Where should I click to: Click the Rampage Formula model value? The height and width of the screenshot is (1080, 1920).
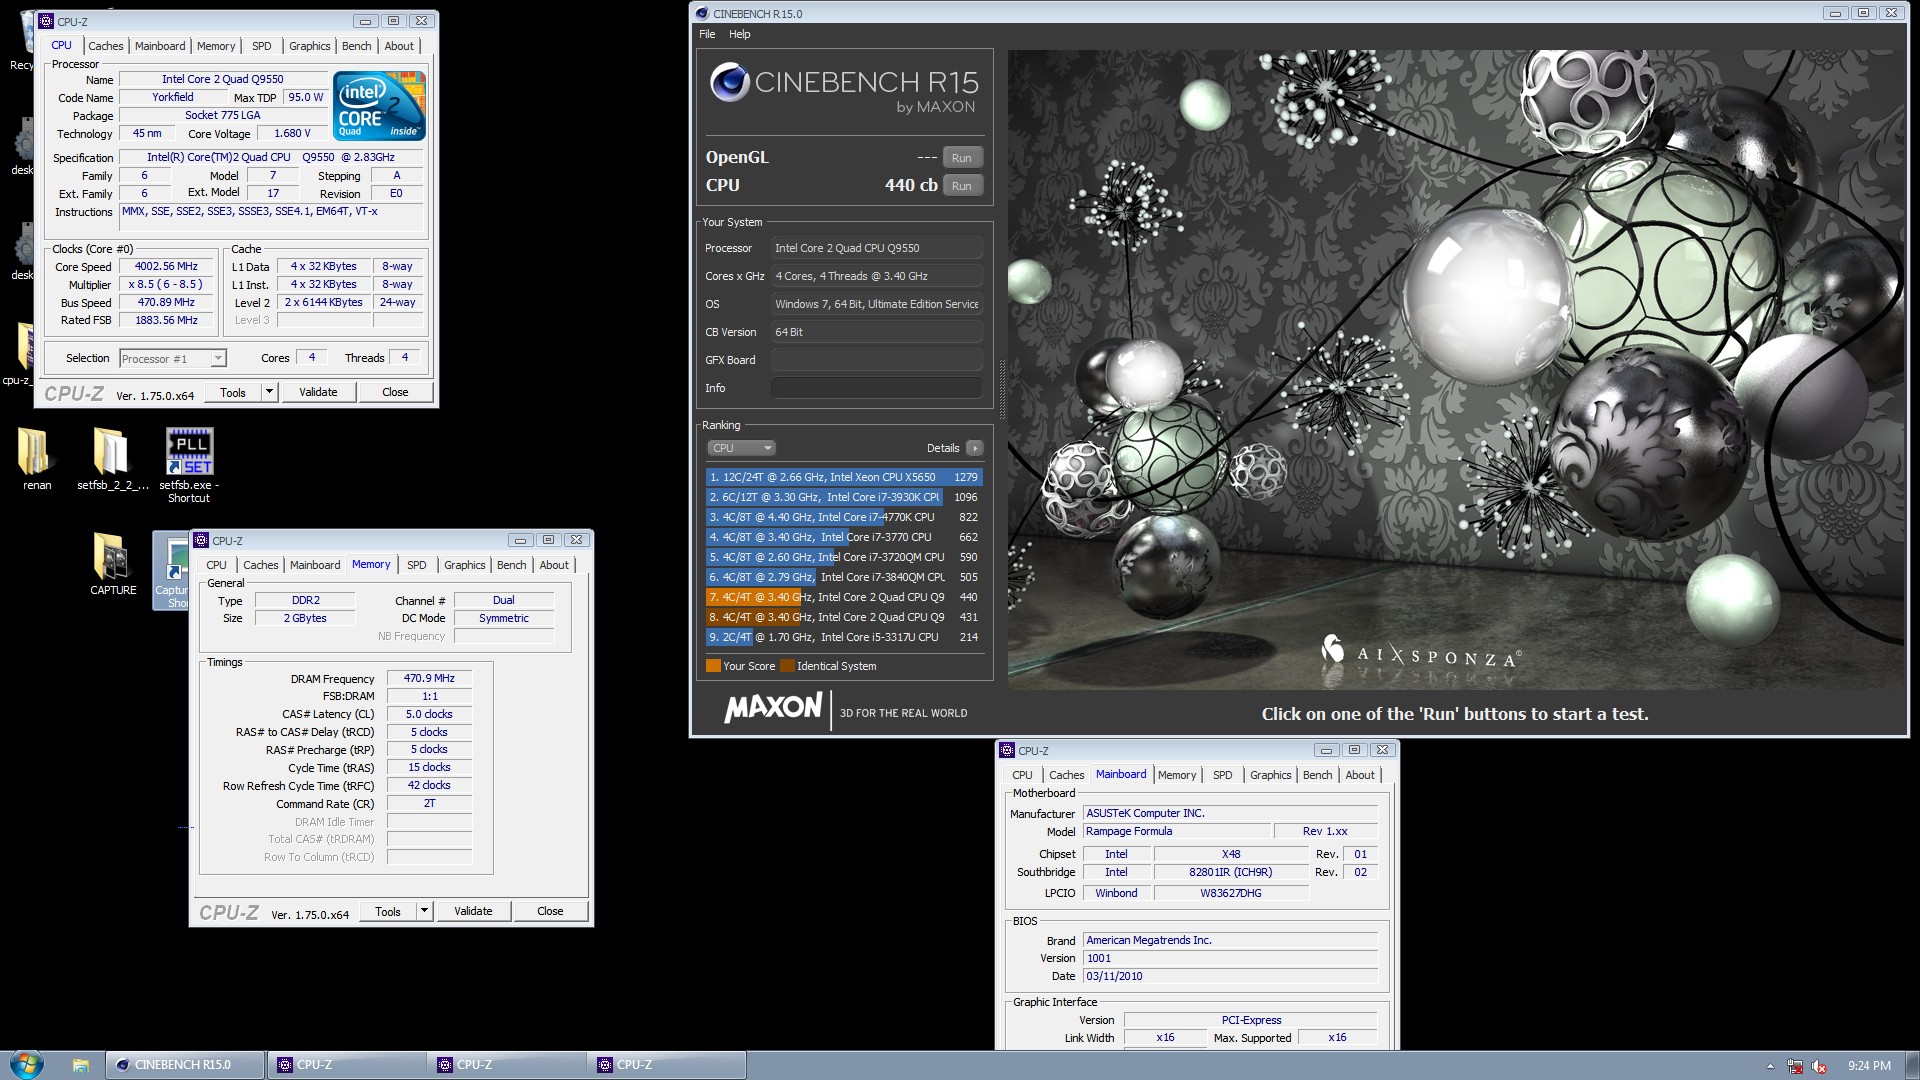[x=1177, y=832]
